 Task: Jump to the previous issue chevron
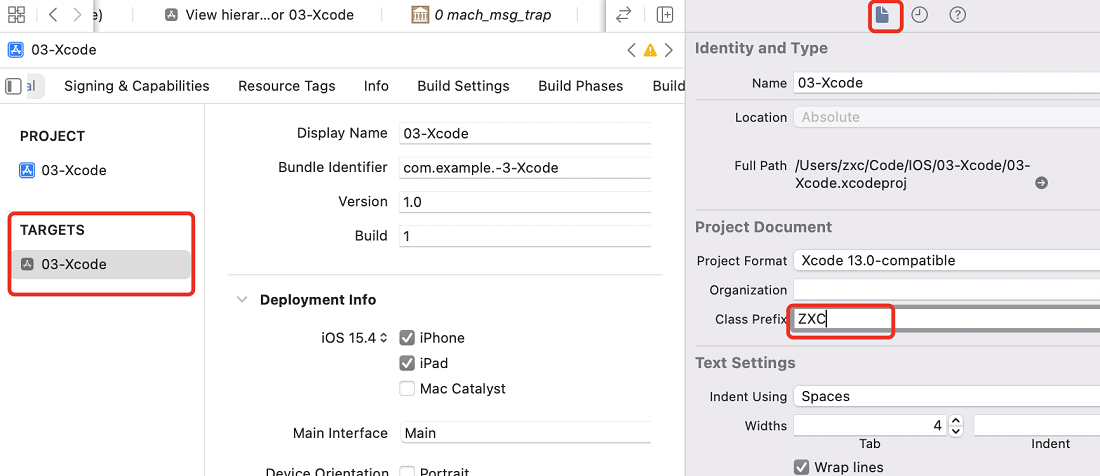click(631, 50)
